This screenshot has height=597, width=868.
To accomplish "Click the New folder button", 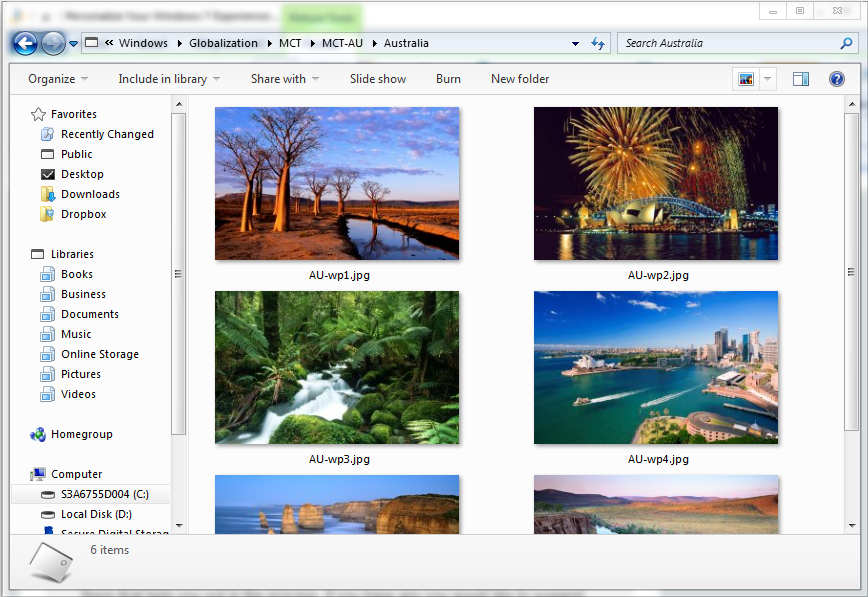I will [520, 79].
